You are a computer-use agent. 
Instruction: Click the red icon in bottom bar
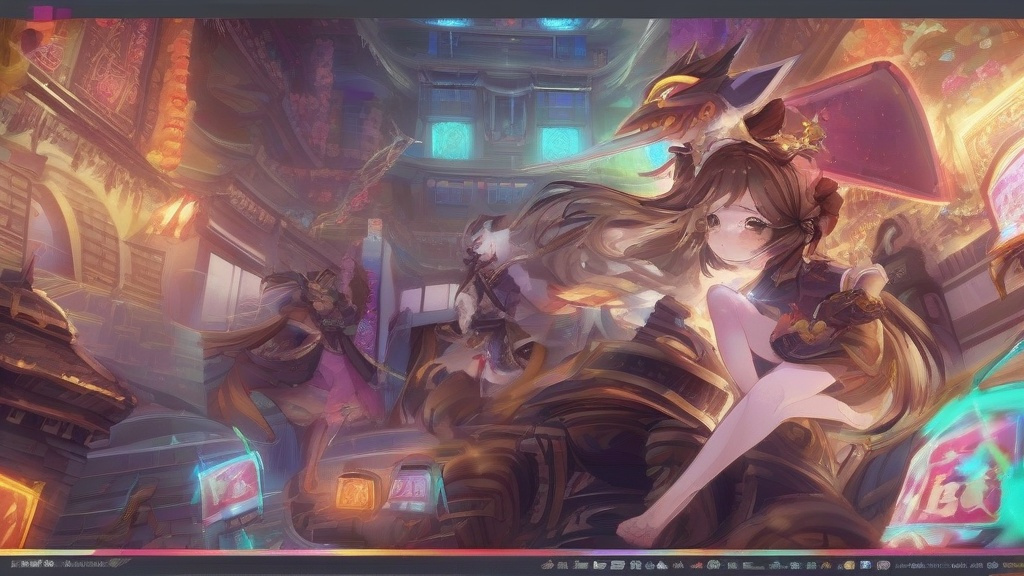tap(695, 566)
